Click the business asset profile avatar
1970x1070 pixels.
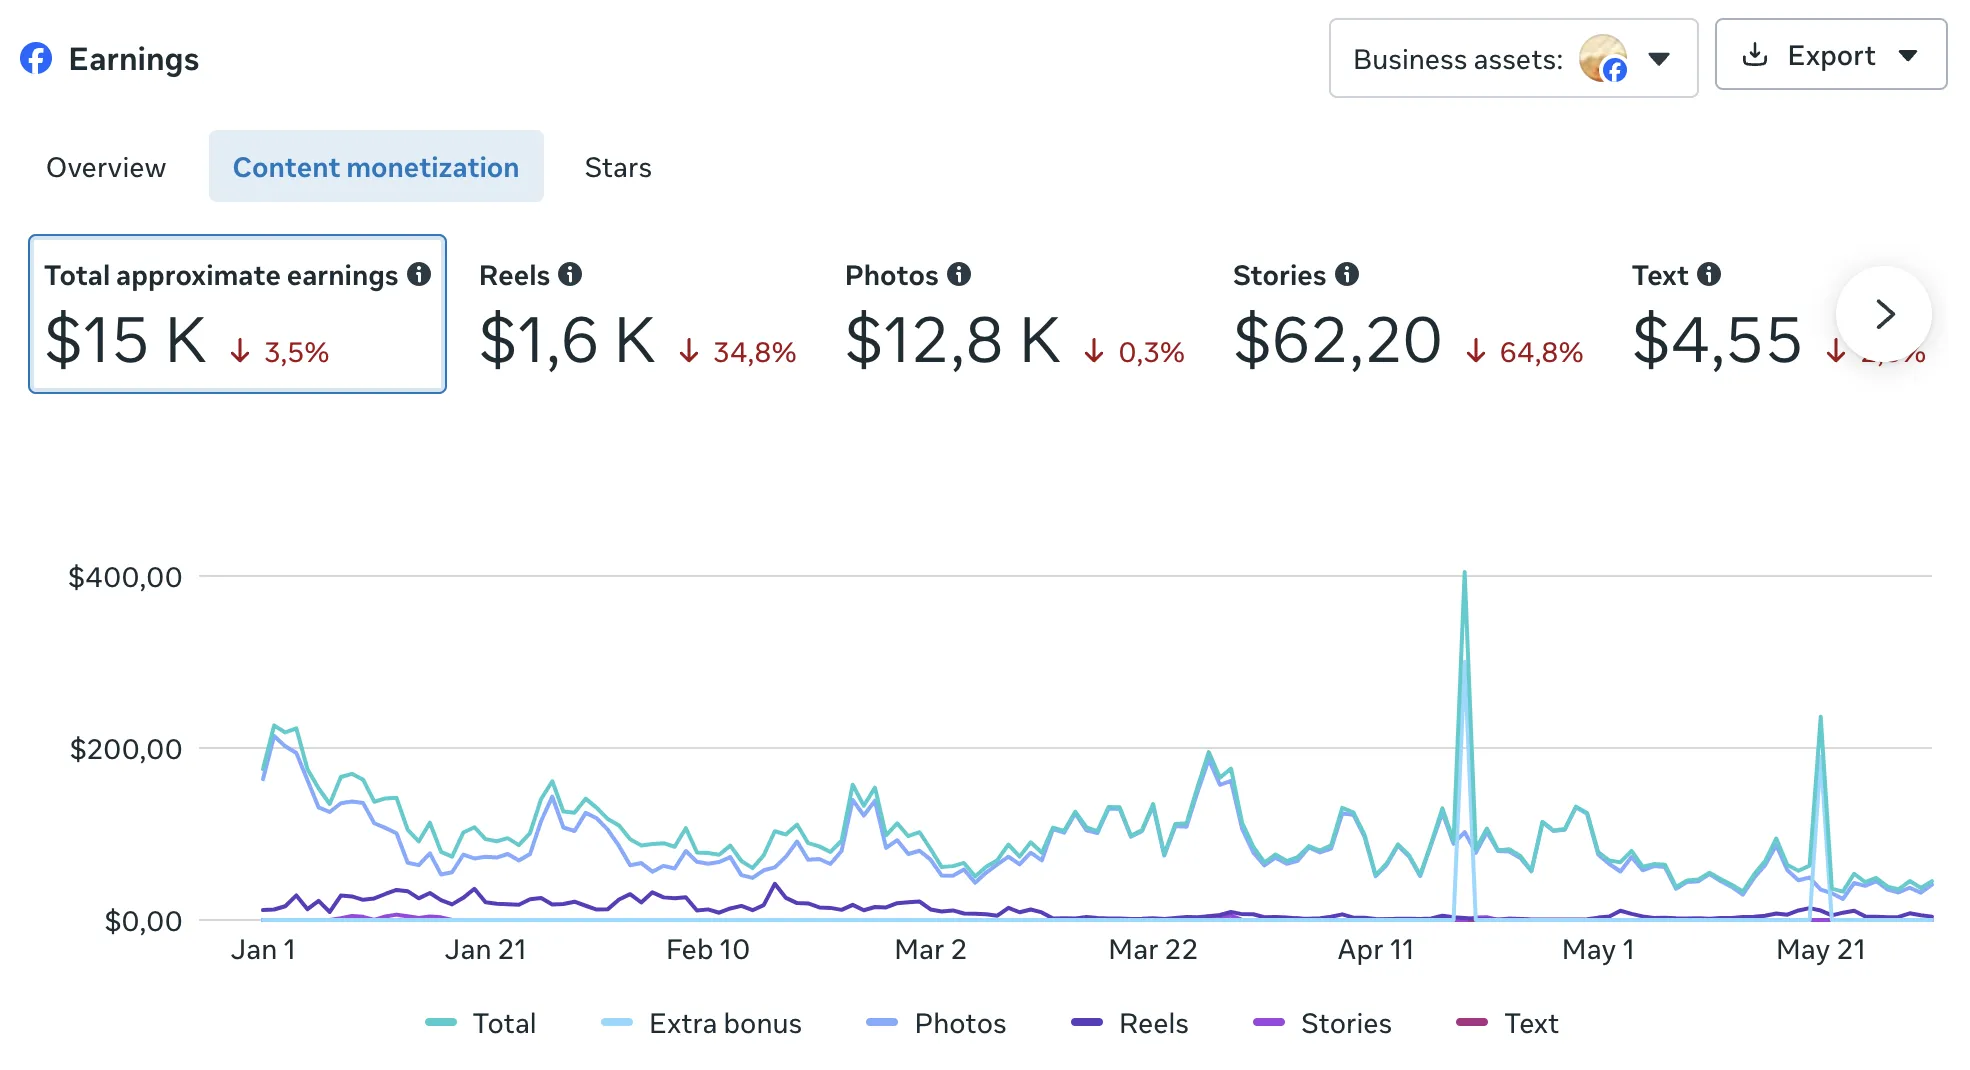pyautogui.click(x=1603, y=58)
